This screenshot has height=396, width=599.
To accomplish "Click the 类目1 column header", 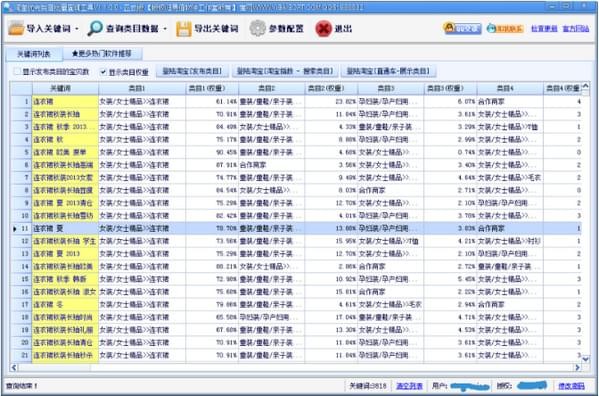I will click(142, 88).
